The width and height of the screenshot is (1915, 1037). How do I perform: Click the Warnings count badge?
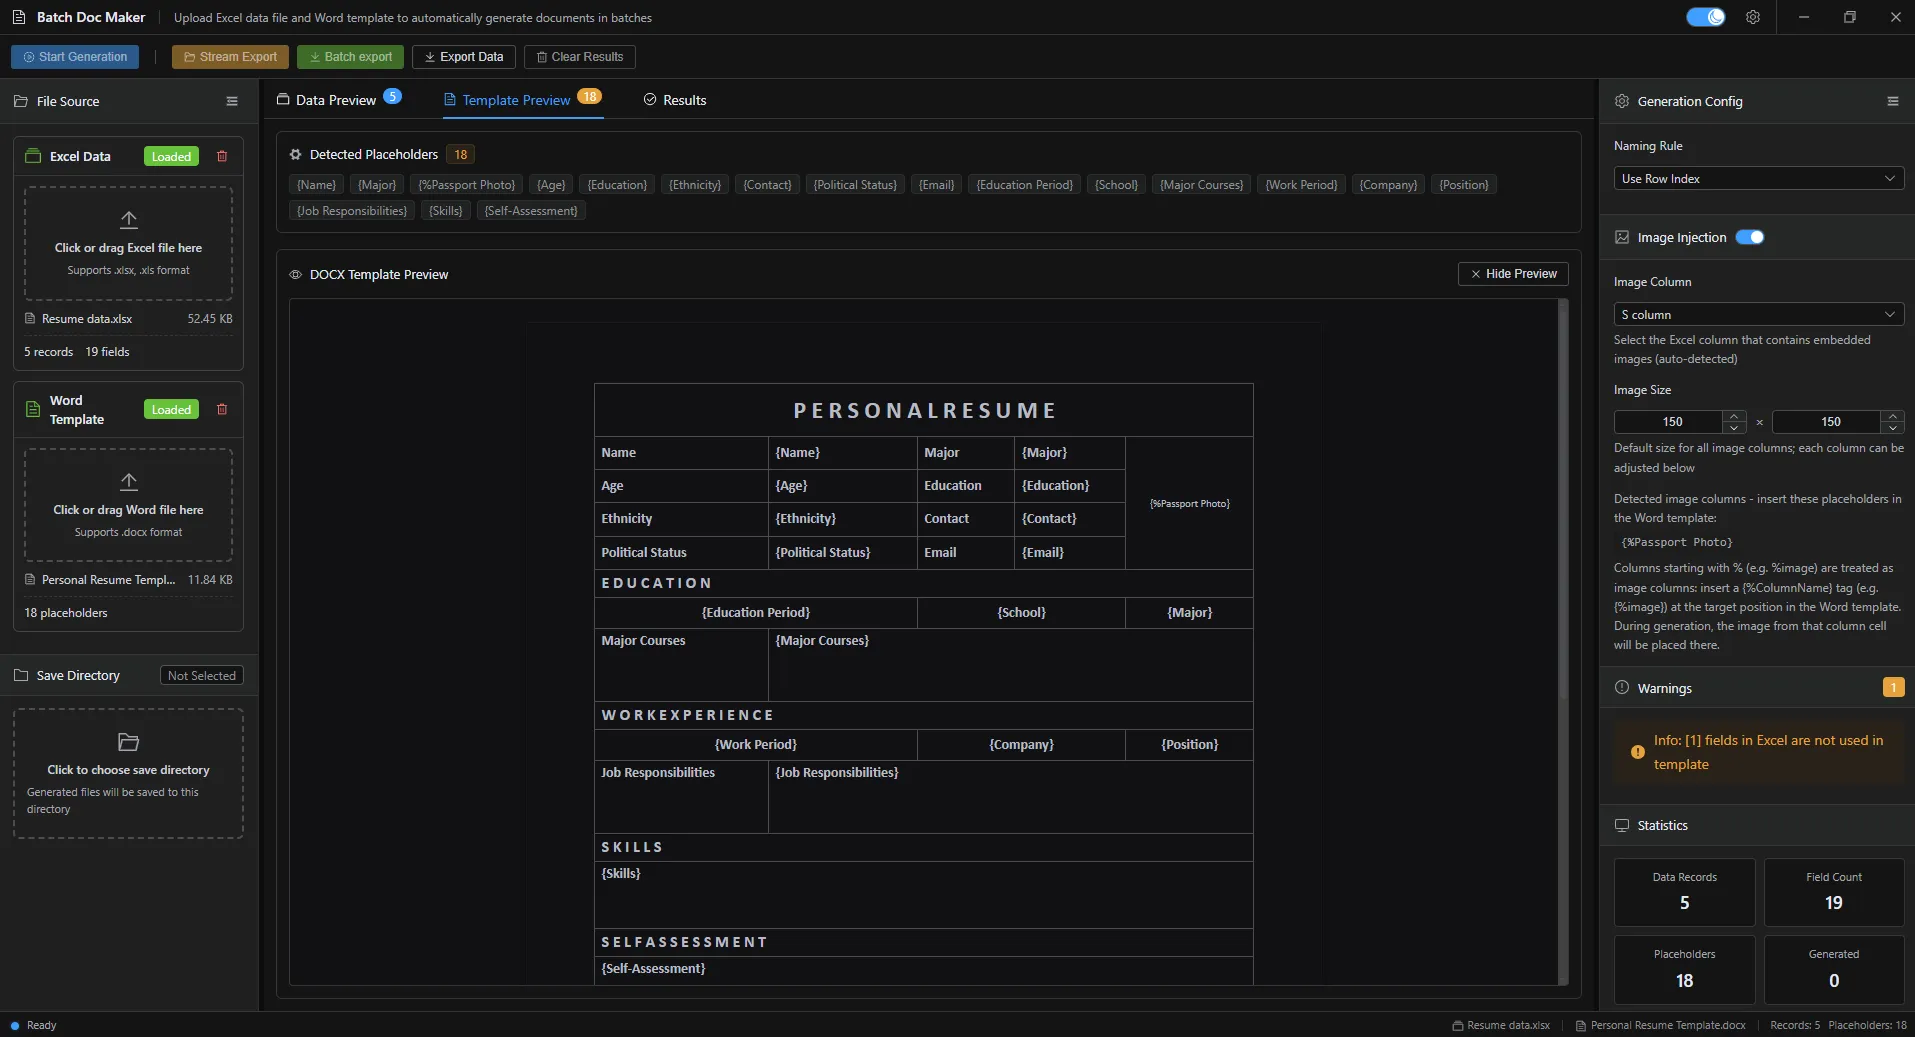pyautogui.click(x=1893, y=687)
